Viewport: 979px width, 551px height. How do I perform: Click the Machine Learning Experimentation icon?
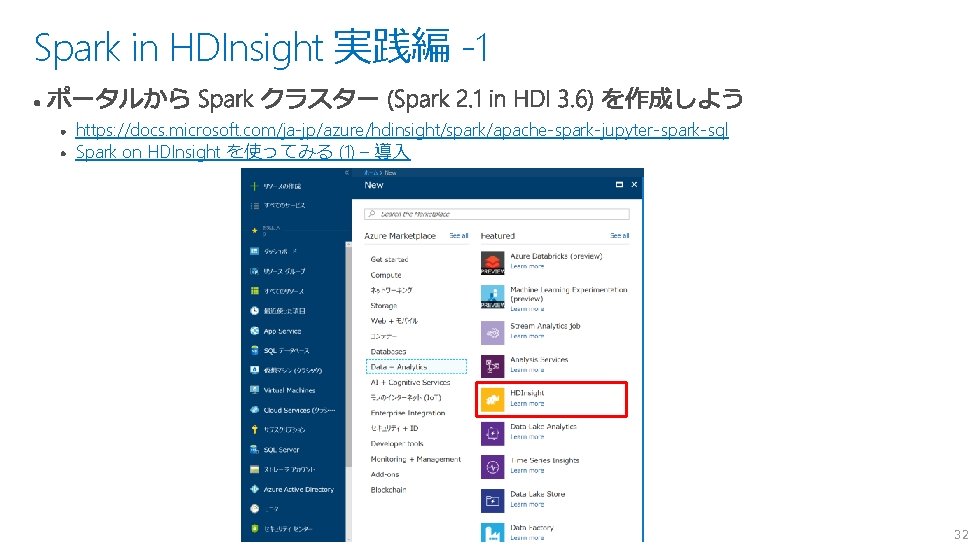pos(493,296)
